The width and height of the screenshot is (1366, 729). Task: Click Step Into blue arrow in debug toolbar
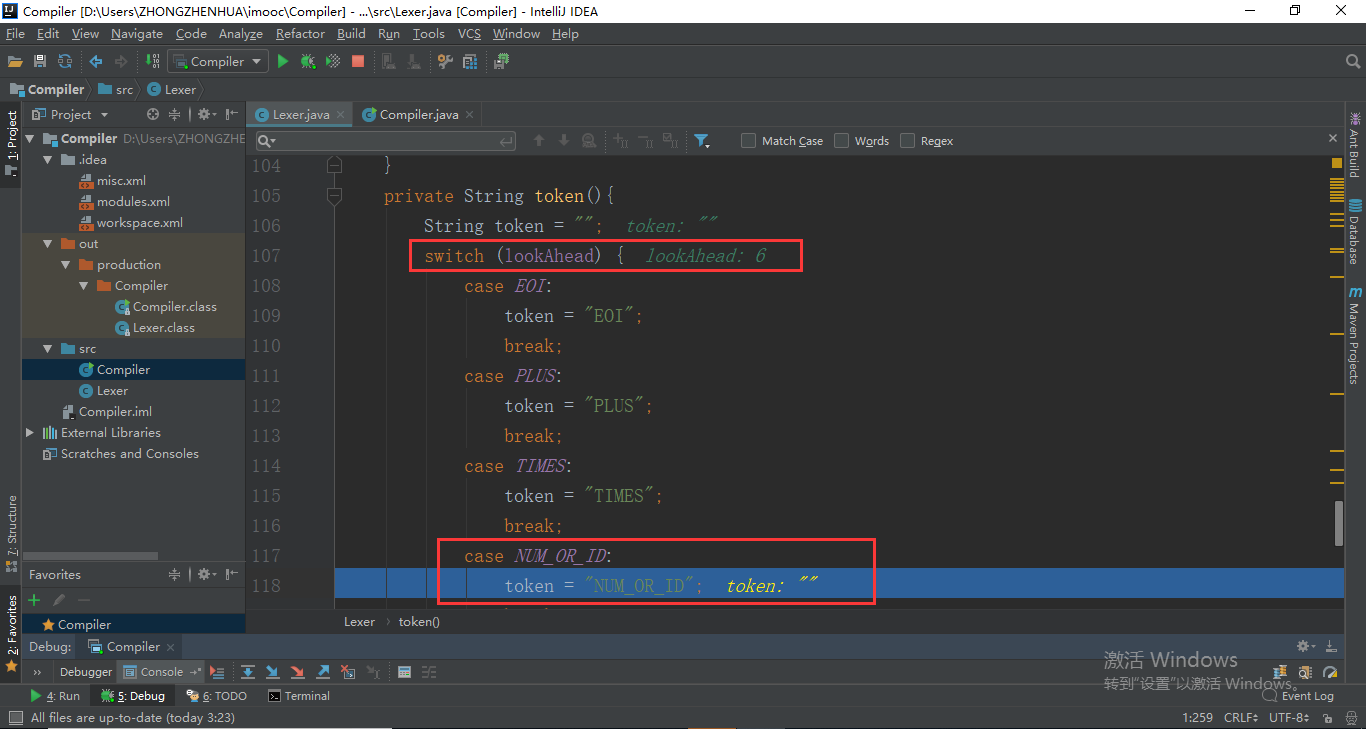click(273, 672)
